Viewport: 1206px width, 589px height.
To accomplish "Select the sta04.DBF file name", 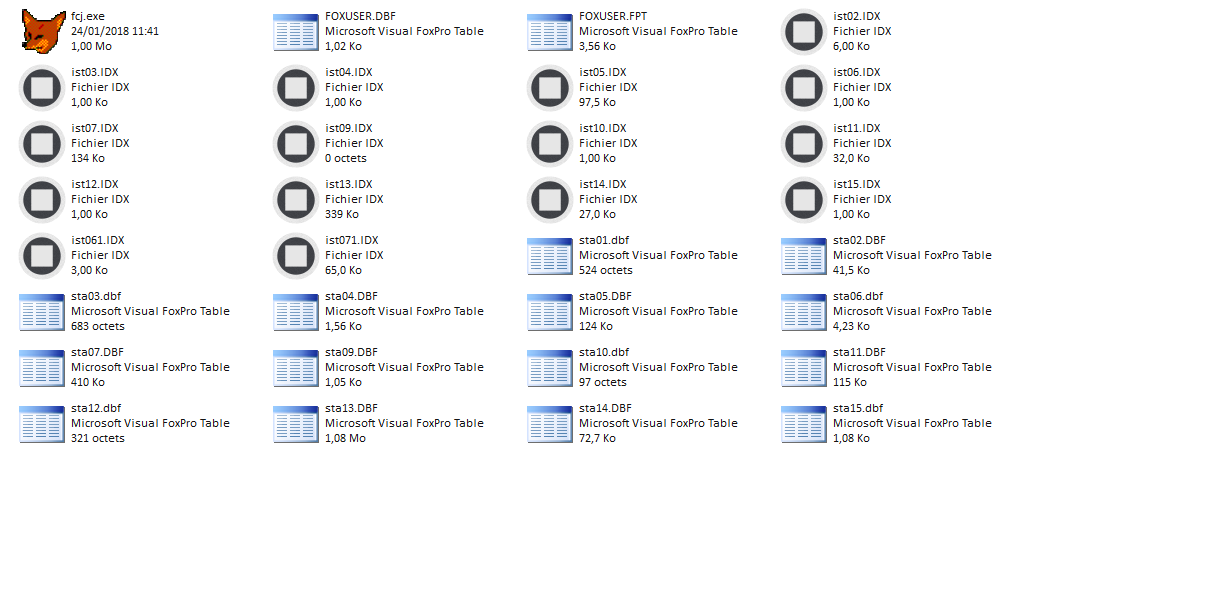I will (x=351, y=296).
